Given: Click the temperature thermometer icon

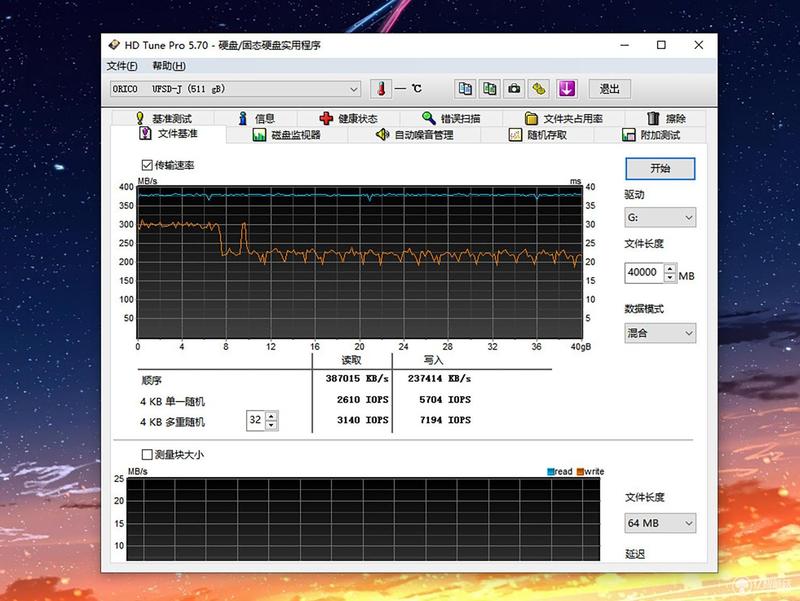Looking at the screenshot, I should point(381,89).
